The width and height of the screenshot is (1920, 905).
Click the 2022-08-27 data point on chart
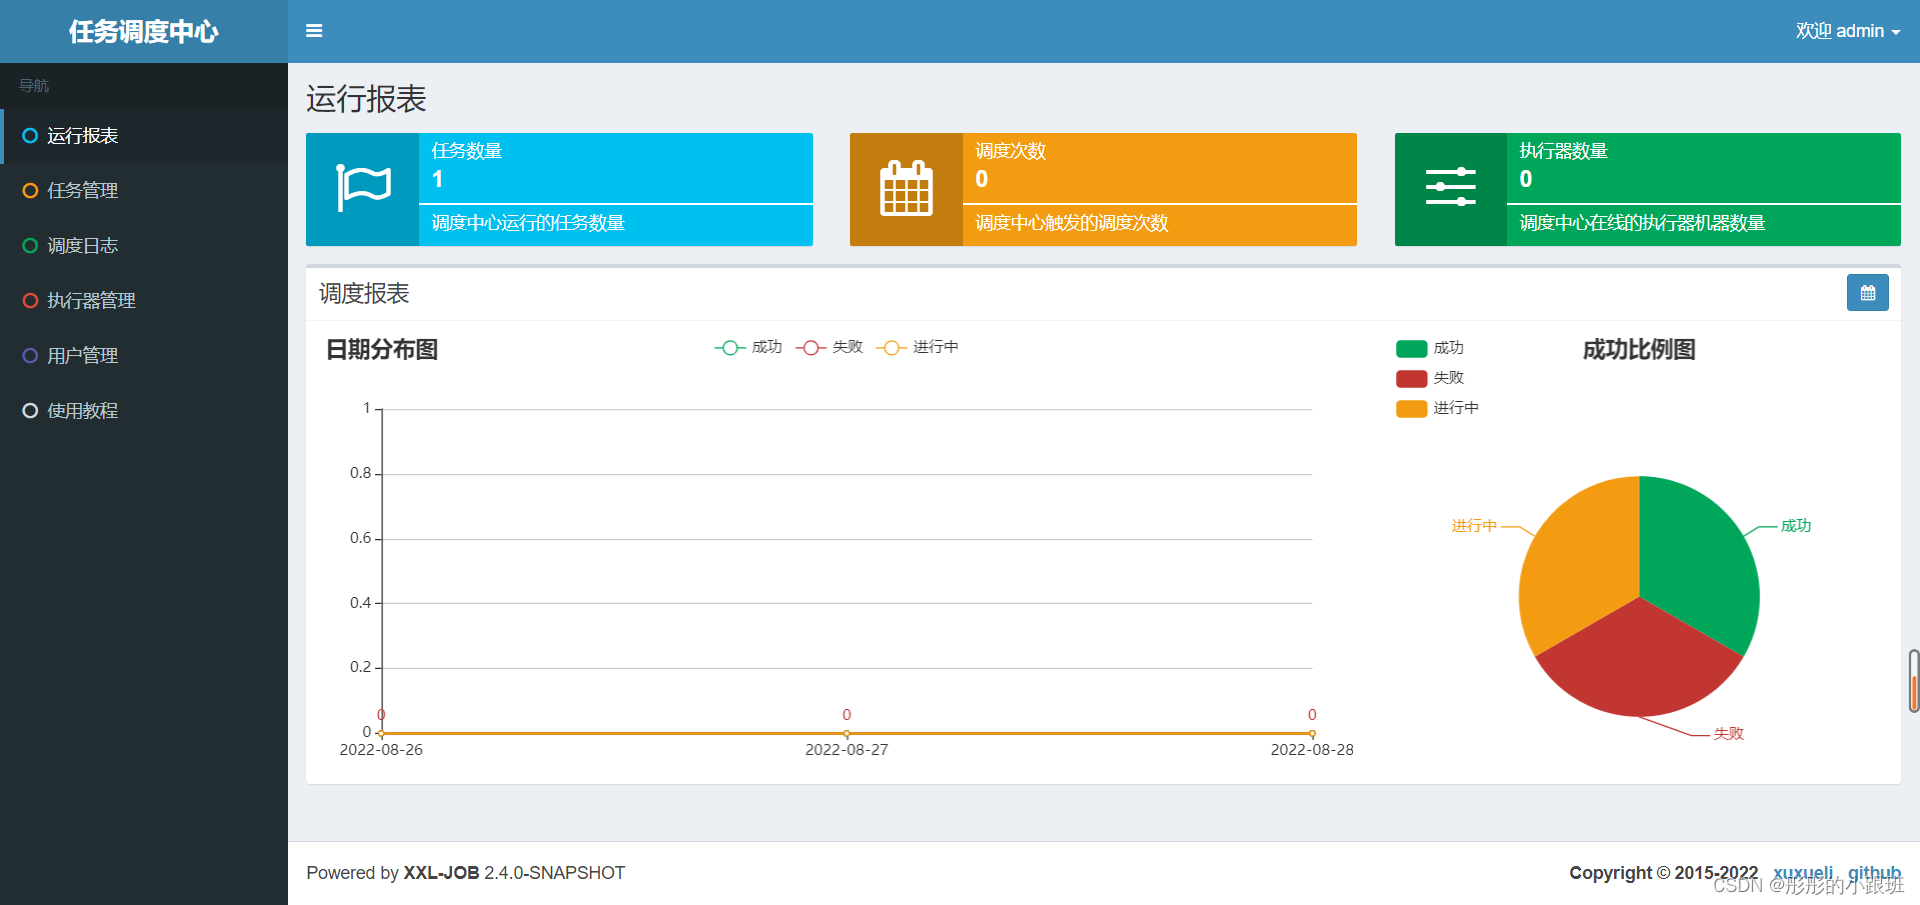coord(847,733)
